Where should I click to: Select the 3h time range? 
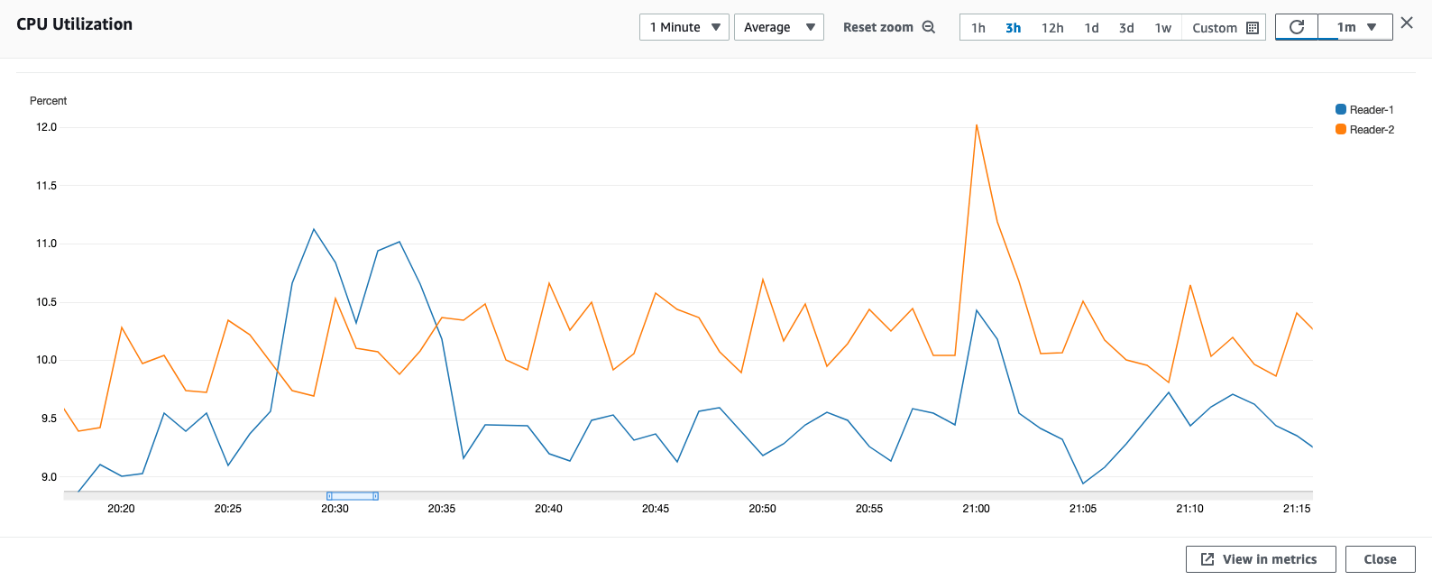[x=1013, y=28]
